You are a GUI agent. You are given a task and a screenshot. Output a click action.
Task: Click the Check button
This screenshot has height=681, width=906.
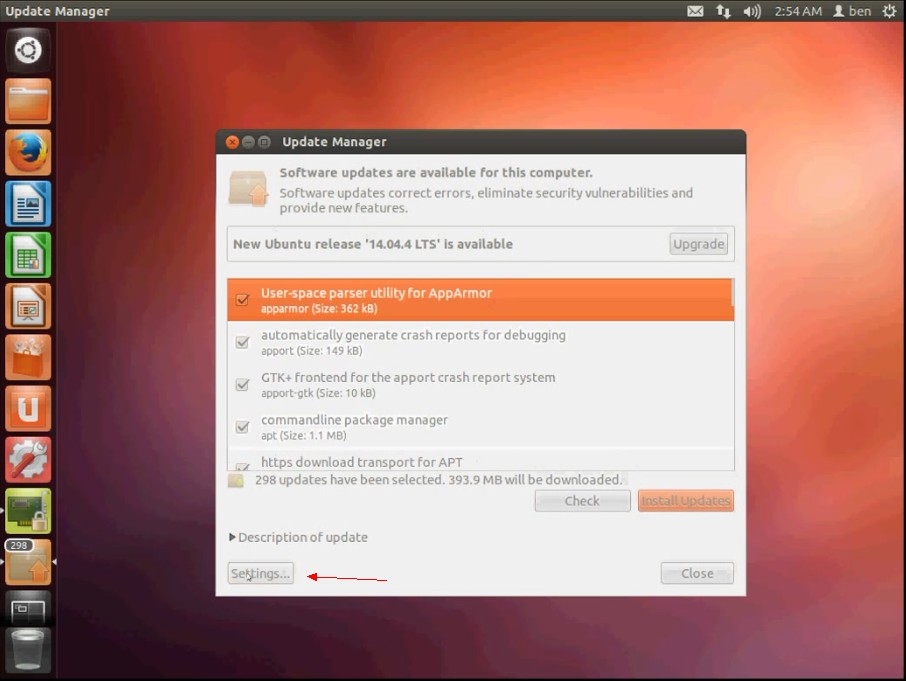(582, 501)
